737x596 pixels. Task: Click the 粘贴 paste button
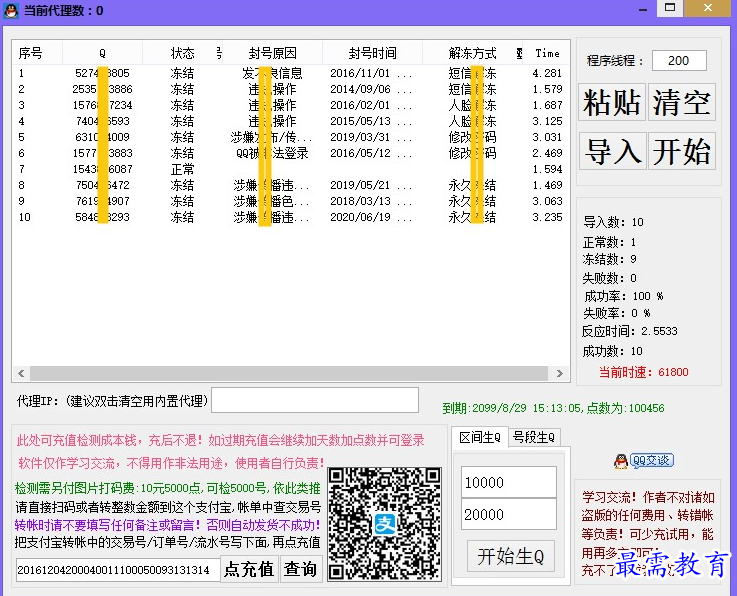pos(612,102)
